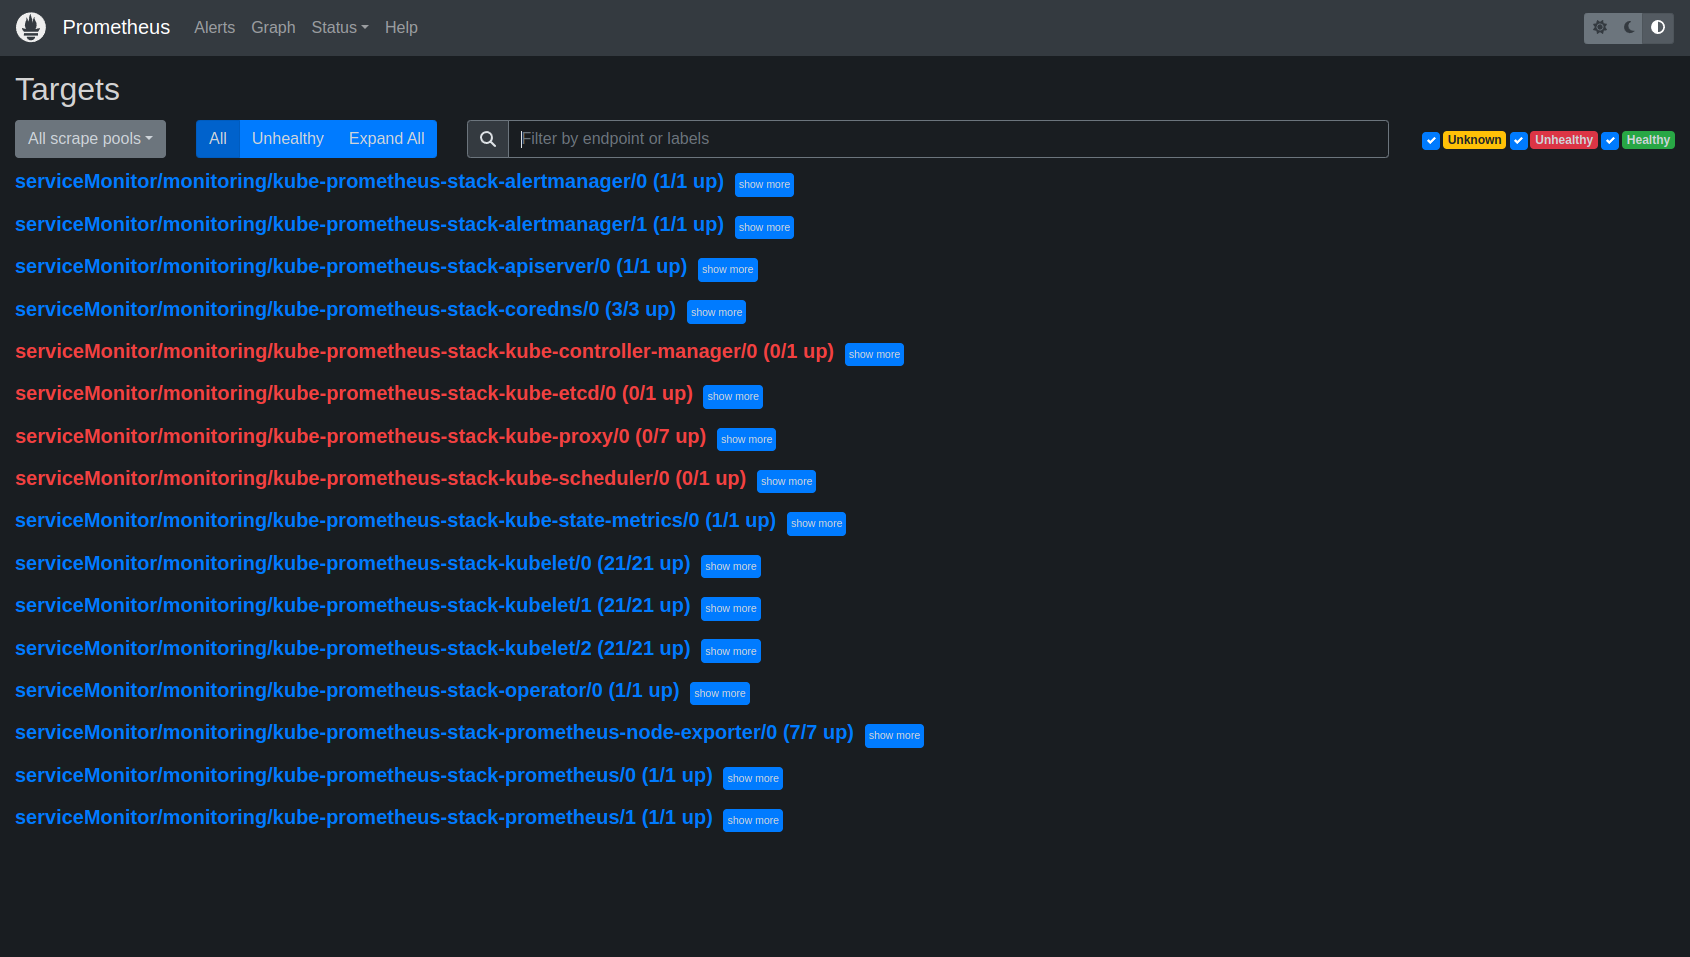Open coredns/0 (3/3 up) target link

pos(345,309)
